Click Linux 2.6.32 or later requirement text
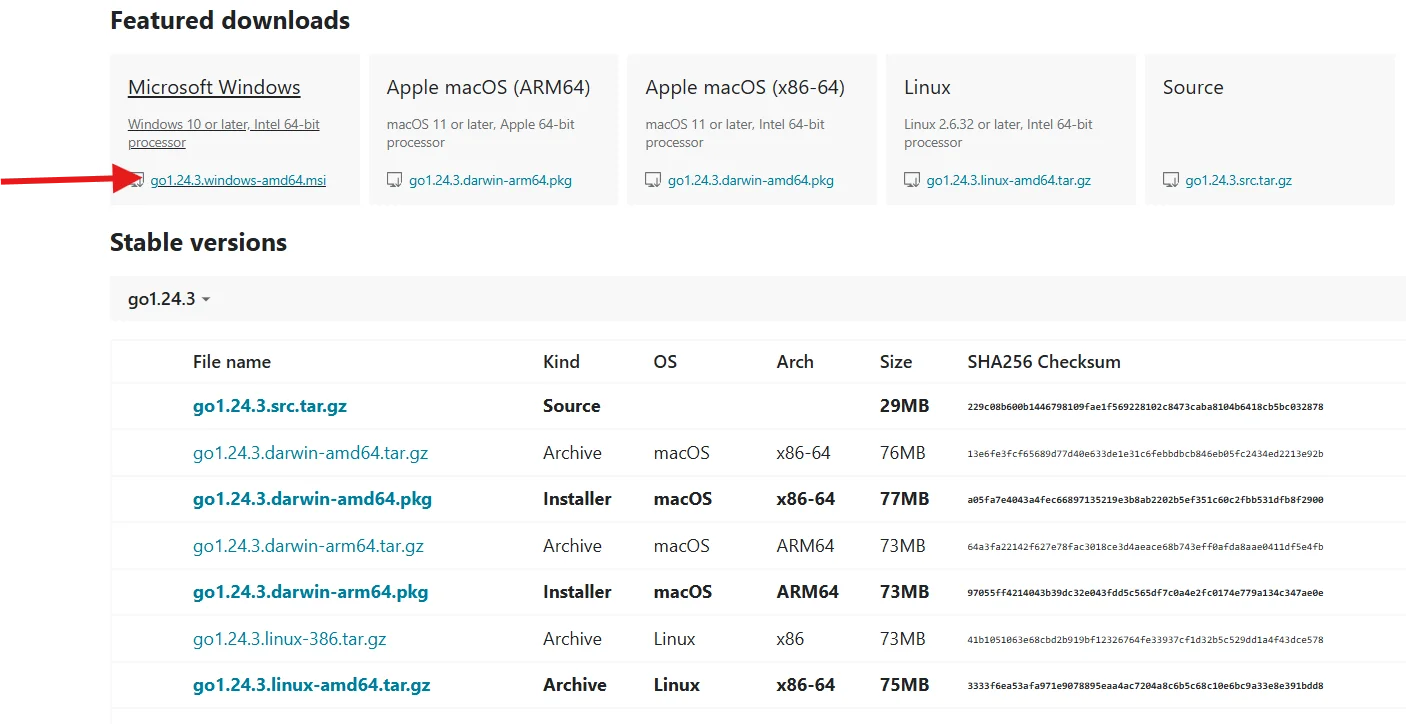1406x724 pixels. (998, 133)
